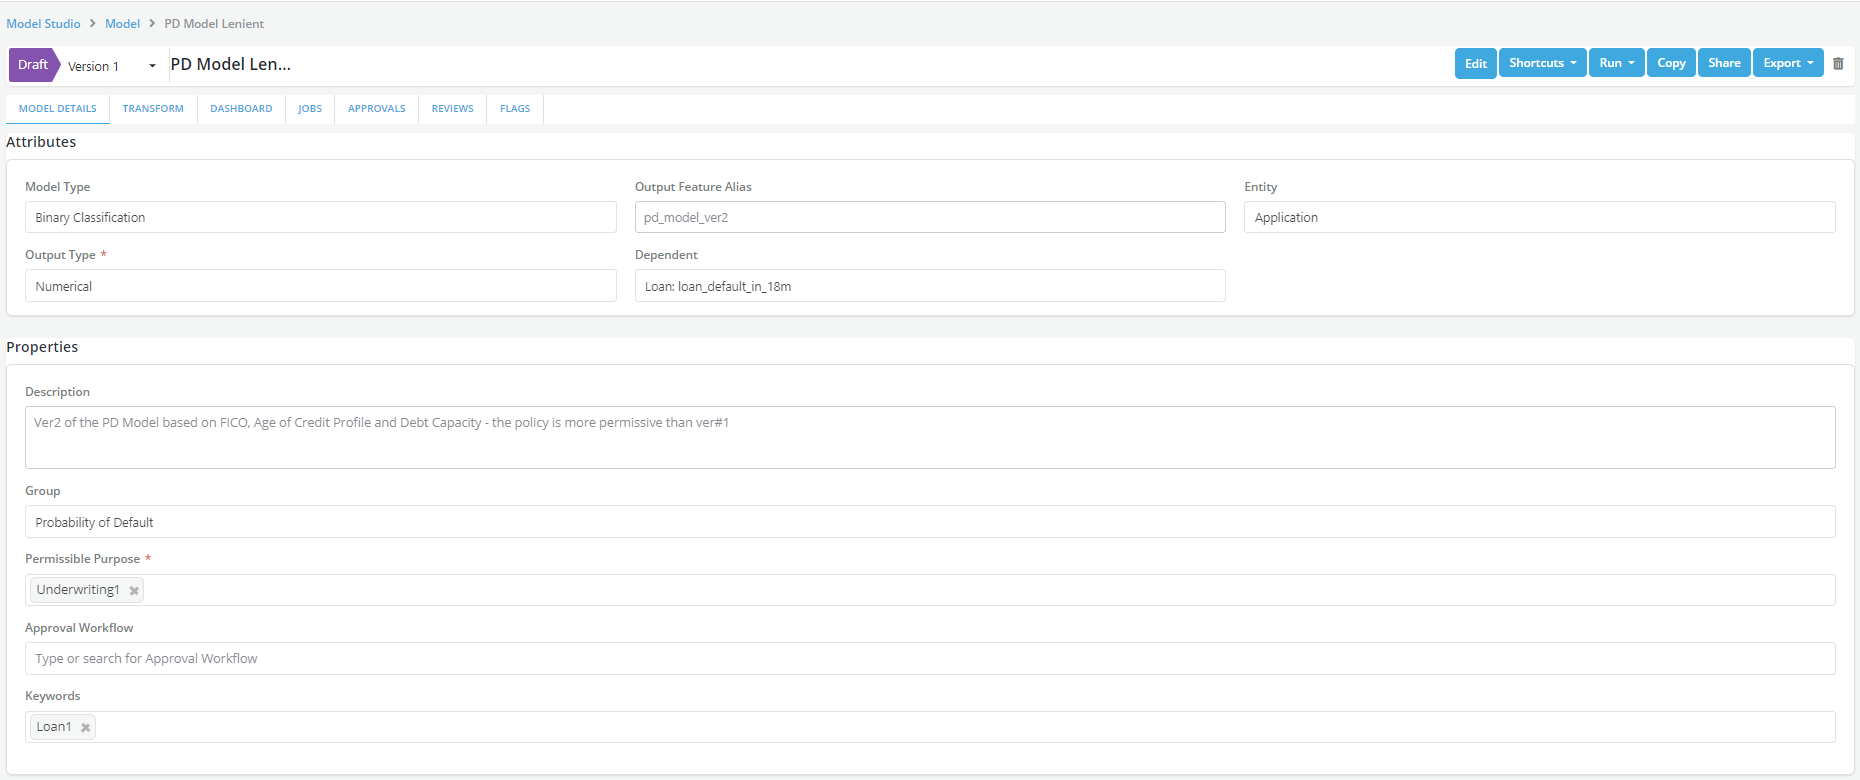Screen dimensions: 1860x780
Task: Switch to the Transform tab
Action: click(x=153, y=109)
